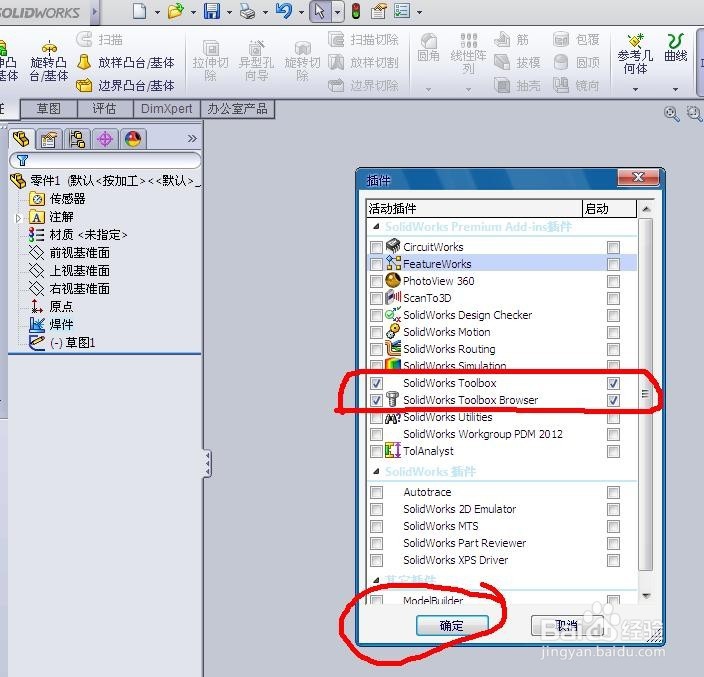Open the ConfigurationManager tab icon
This screenshot has height=677, width=704.
pyautogui.click(x=77, y=139)
